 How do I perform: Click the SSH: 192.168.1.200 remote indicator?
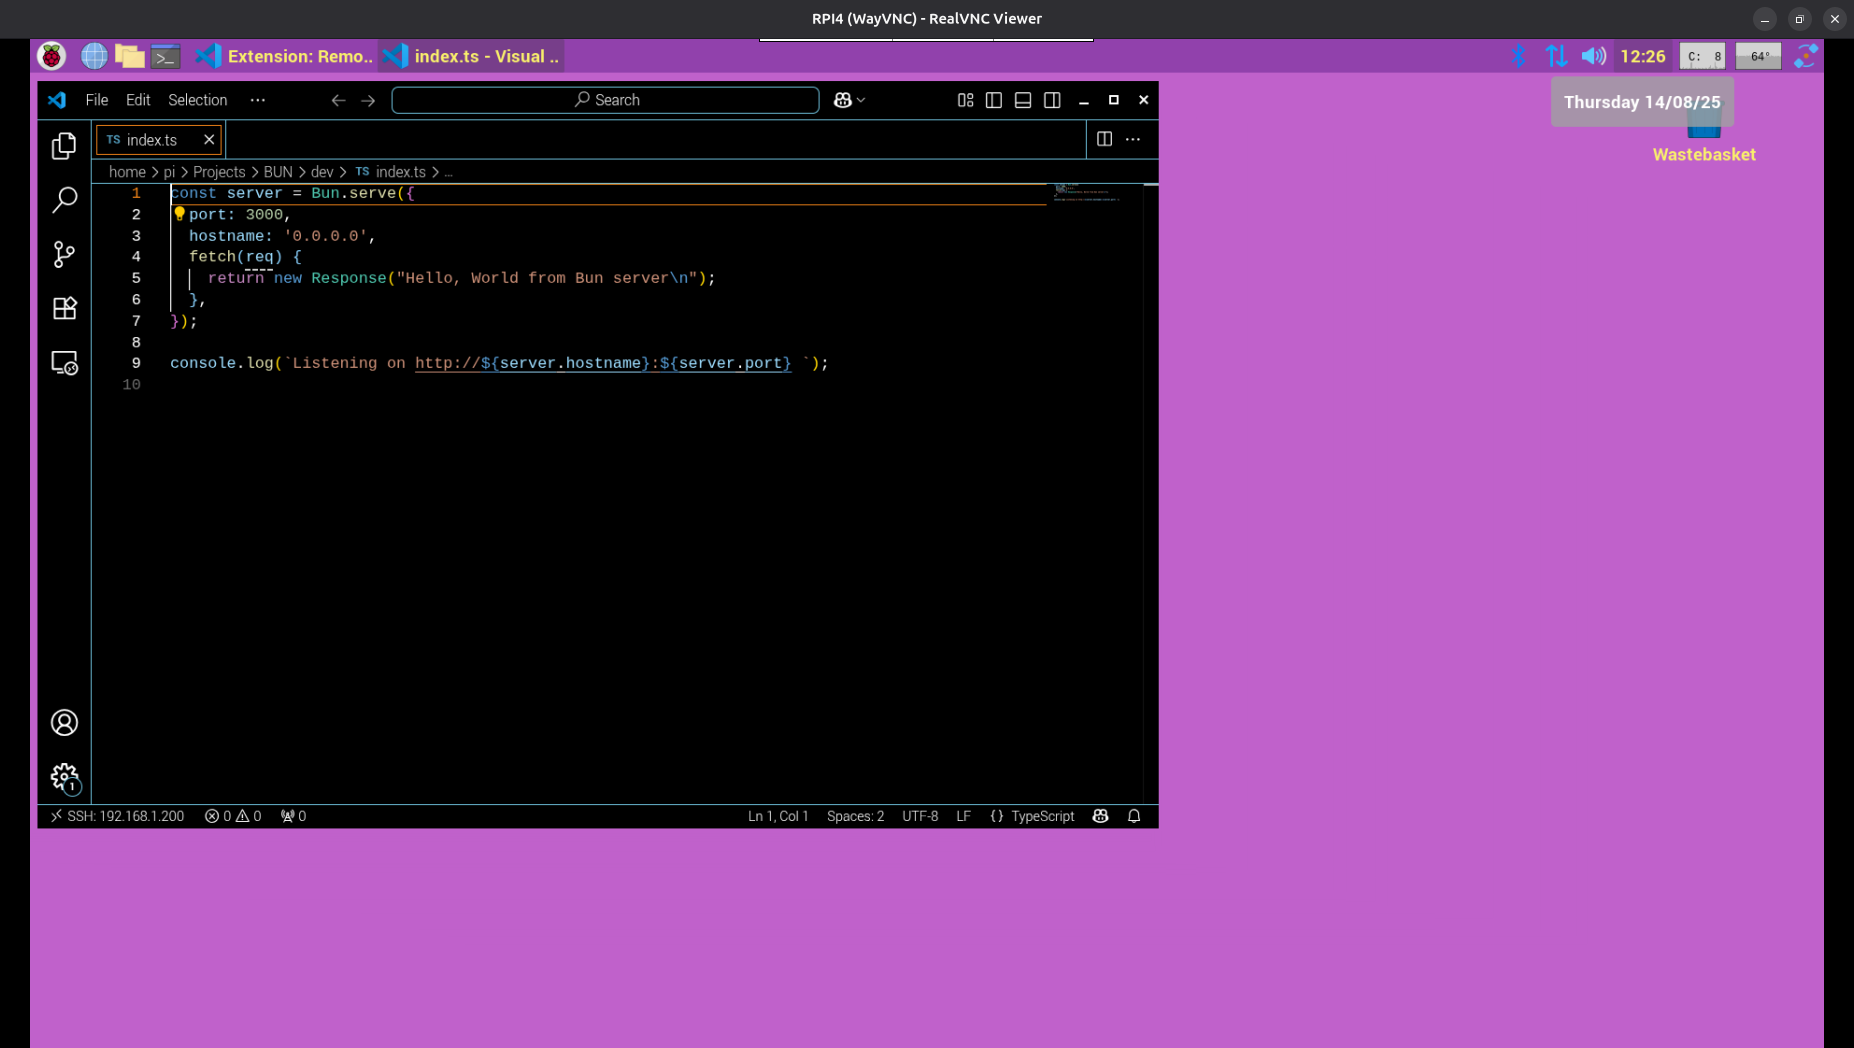pos(117,816)
